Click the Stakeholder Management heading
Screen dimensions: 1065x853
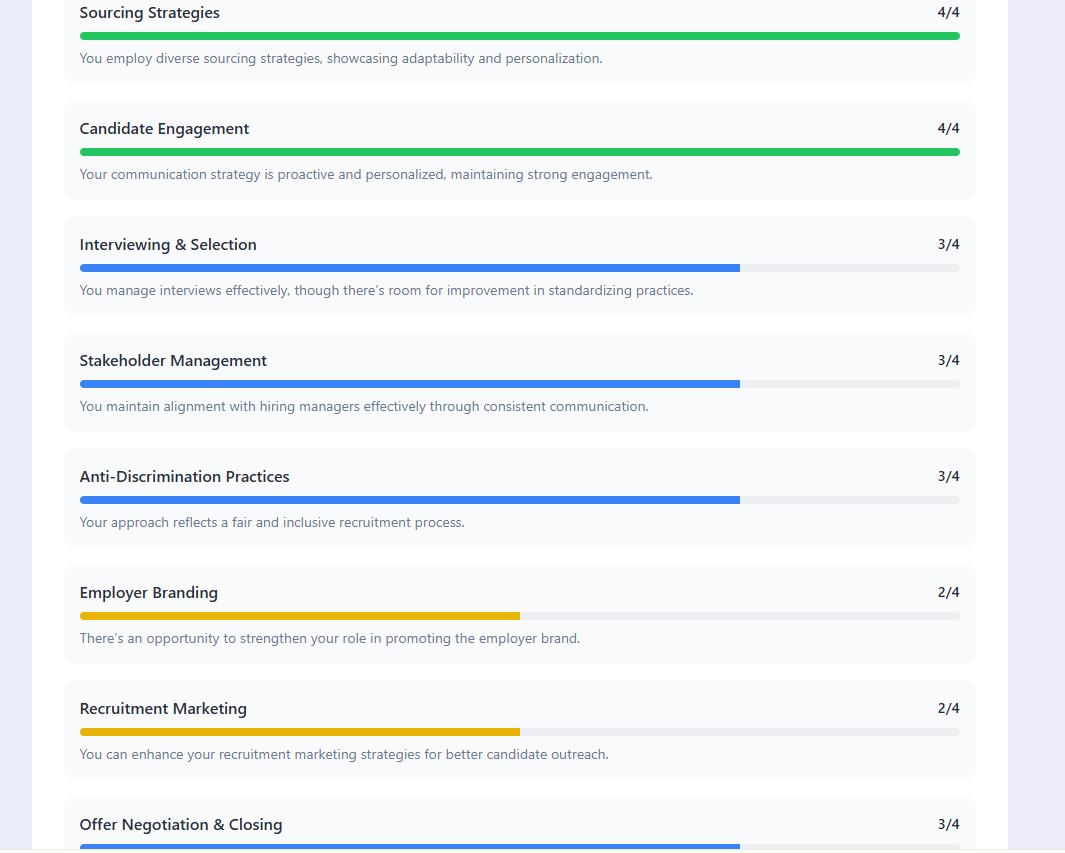point(173,361)
